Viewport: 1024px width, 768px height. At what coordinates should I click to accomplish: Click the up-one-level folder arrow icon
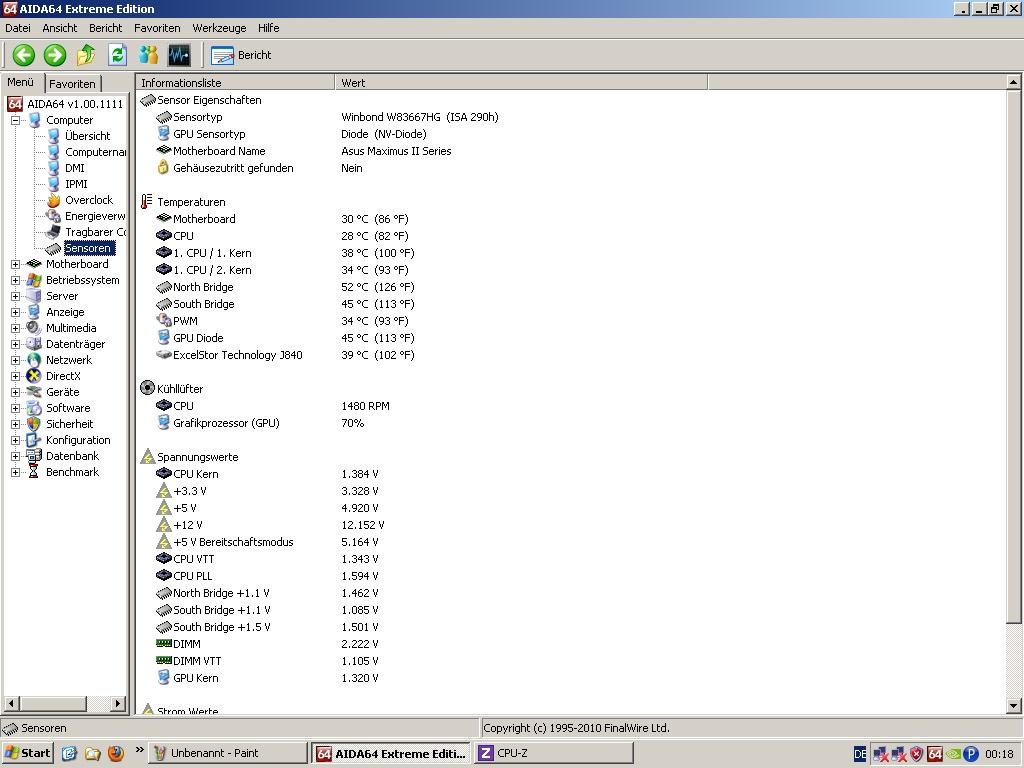pyautogui.click(x=86, y=55)
